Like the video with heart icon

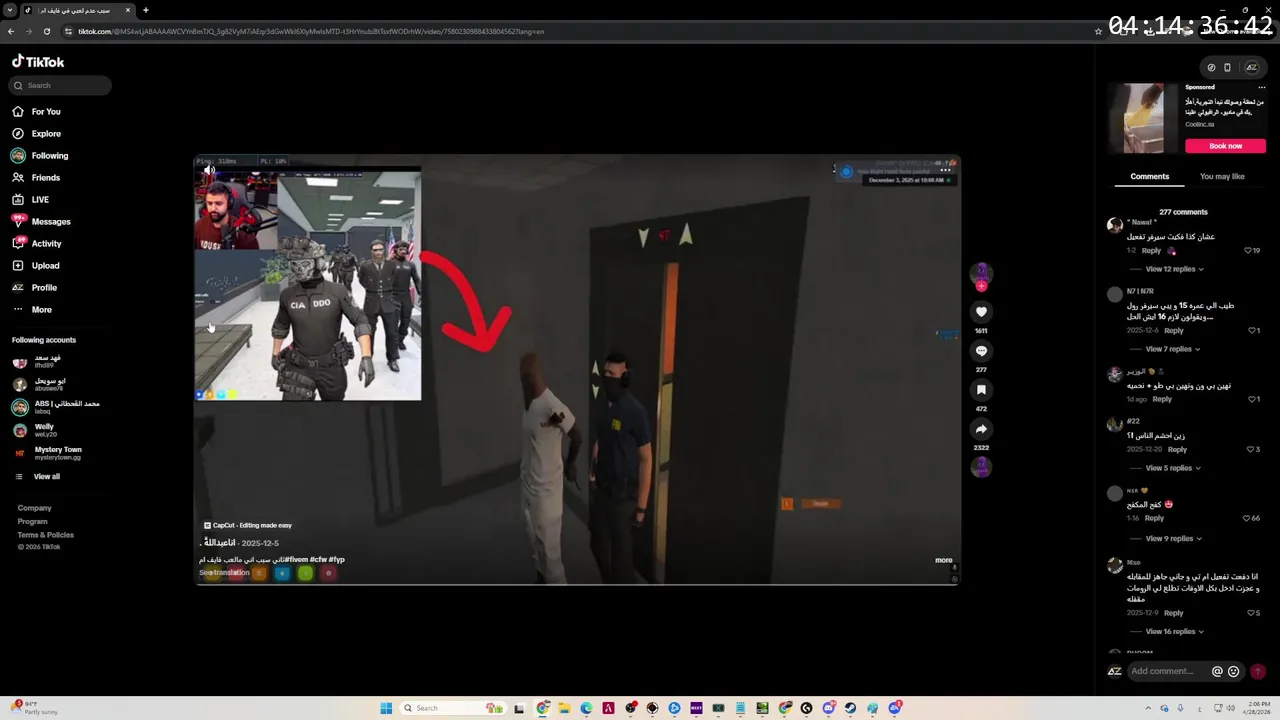[981, 312]
